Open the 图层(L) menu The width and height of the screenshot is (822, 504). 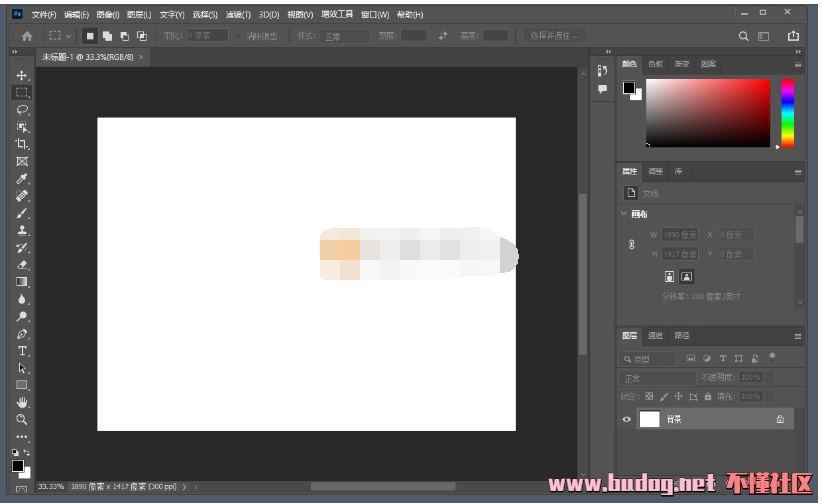point(139,15)
